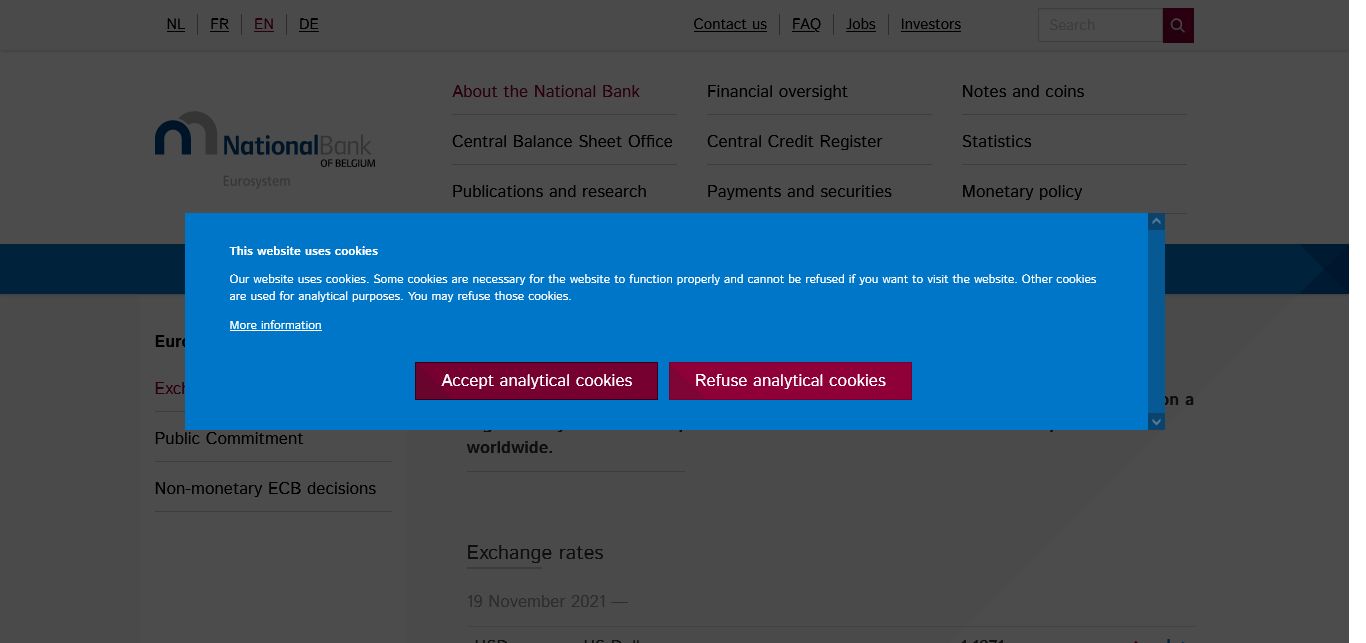Click the search magnifier icon button
This screenshot has width=1366, height=643.
tap(1178, 25)
